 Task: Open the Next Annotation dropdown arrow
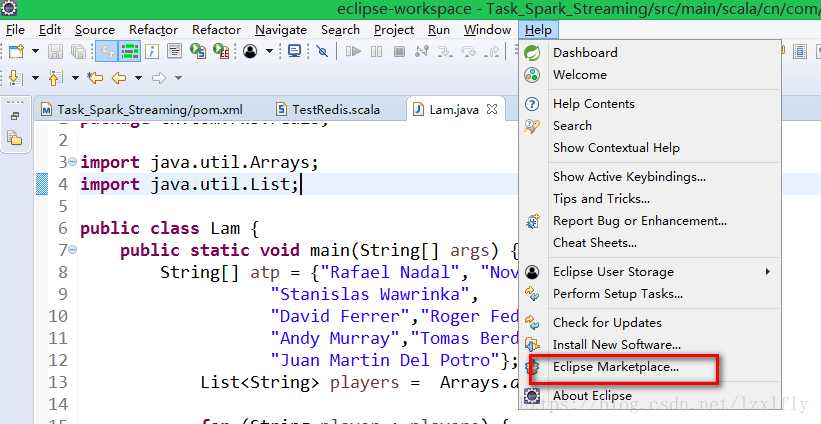click(x=35, y=78)
